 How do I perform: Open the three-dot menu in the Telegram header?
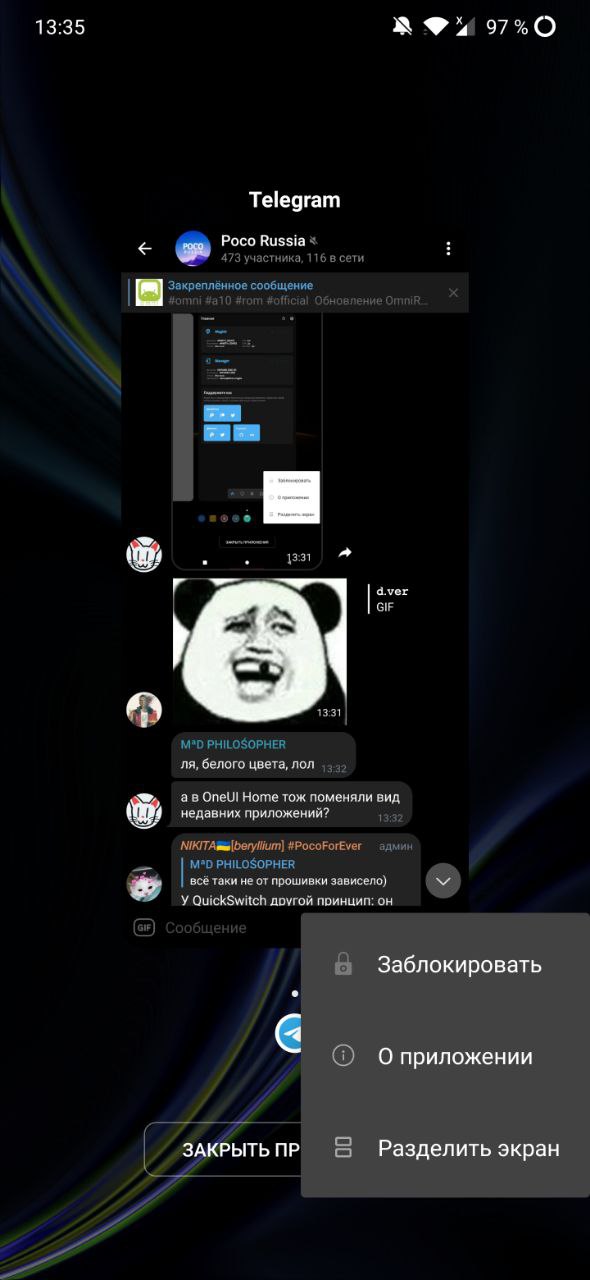(x=448, y=248)
